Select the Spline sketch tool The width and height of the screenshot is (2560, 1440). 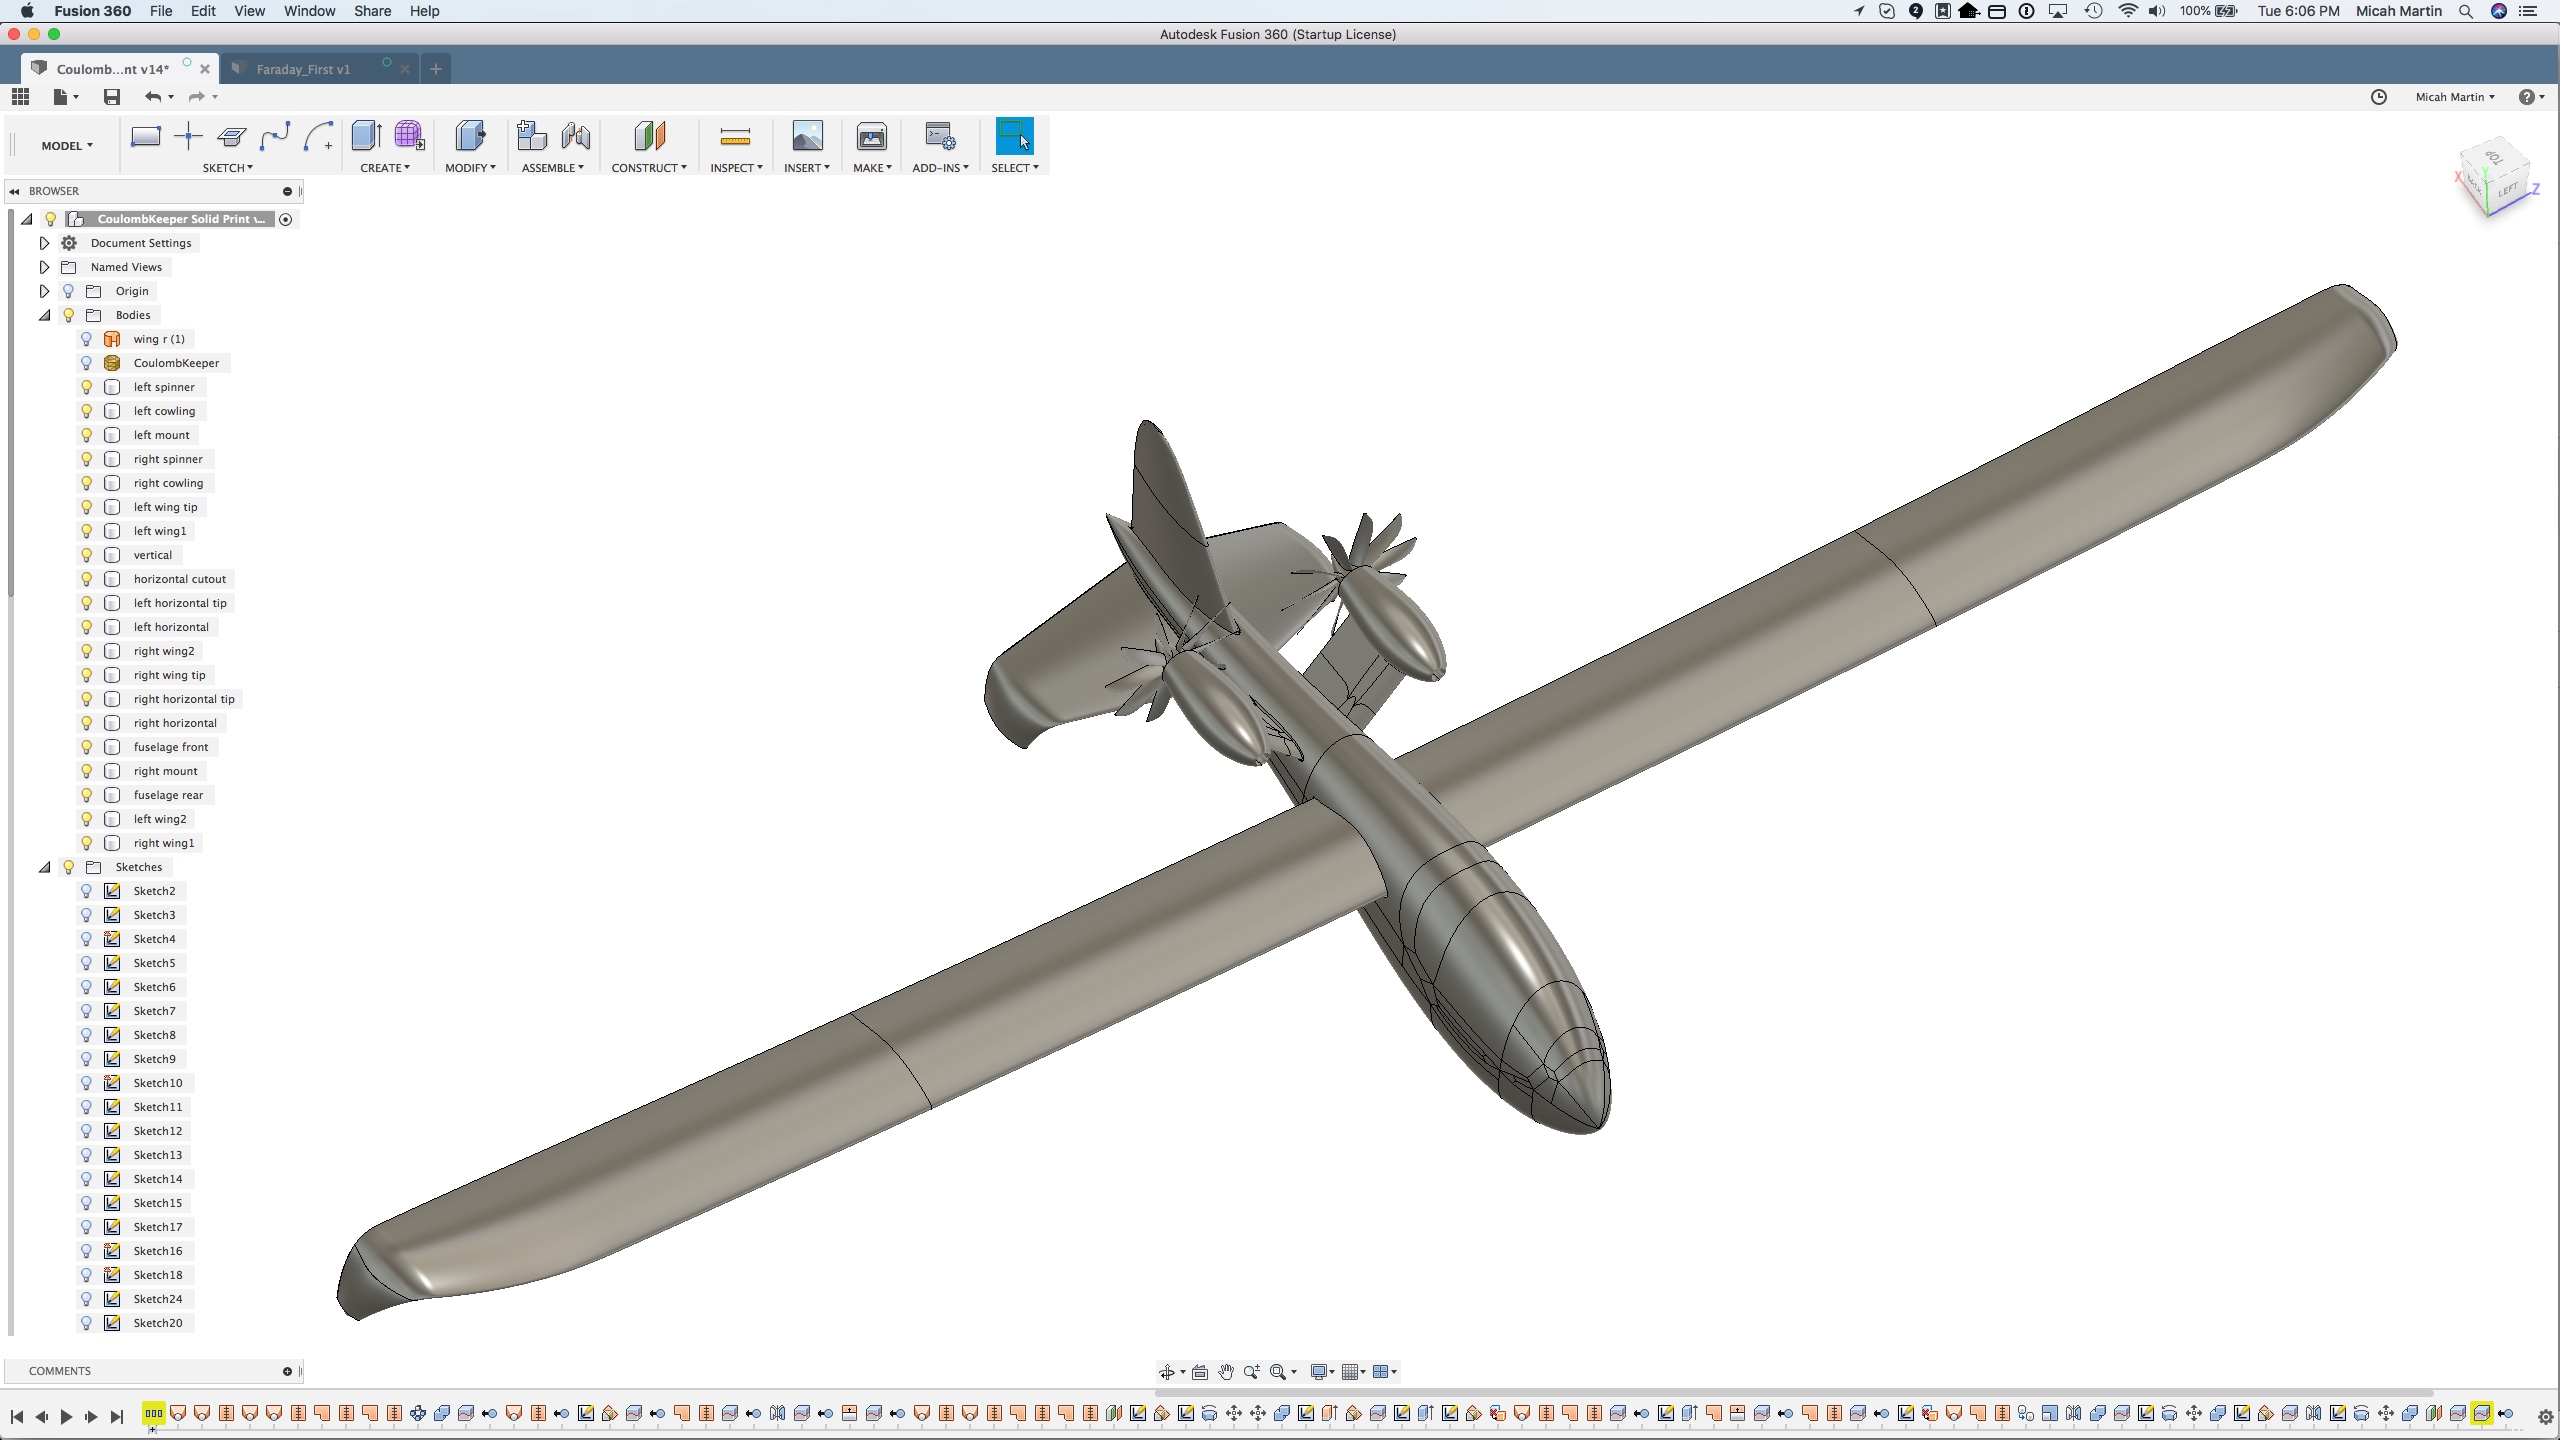tap(275, 137)
